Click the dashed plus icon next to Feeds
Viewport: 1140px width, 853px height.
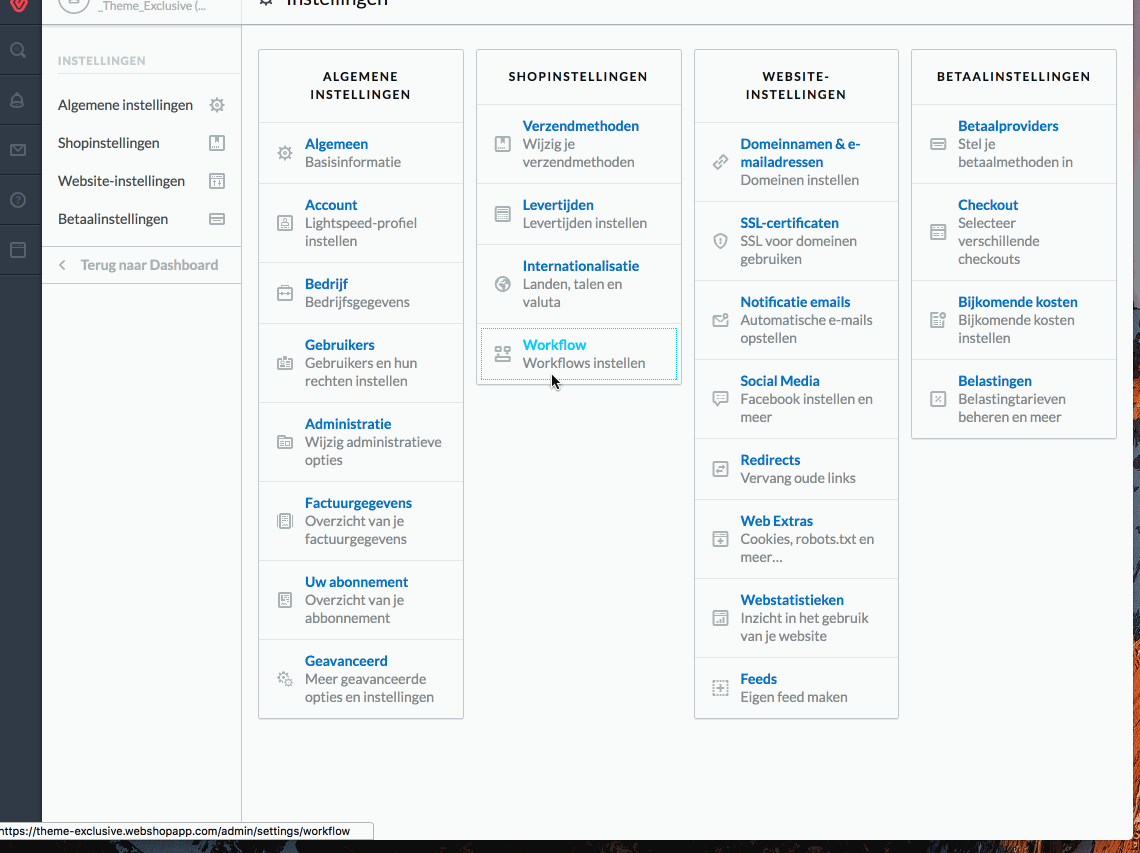pyautogui.click(x=720, y=688)
